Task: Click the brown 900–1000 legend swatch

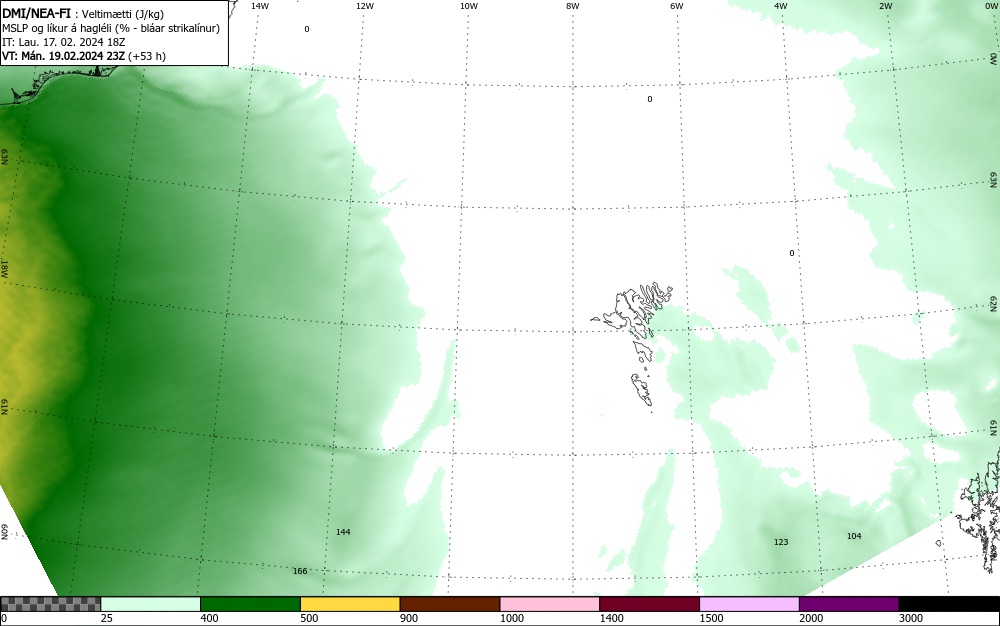Action: [450, 604]
